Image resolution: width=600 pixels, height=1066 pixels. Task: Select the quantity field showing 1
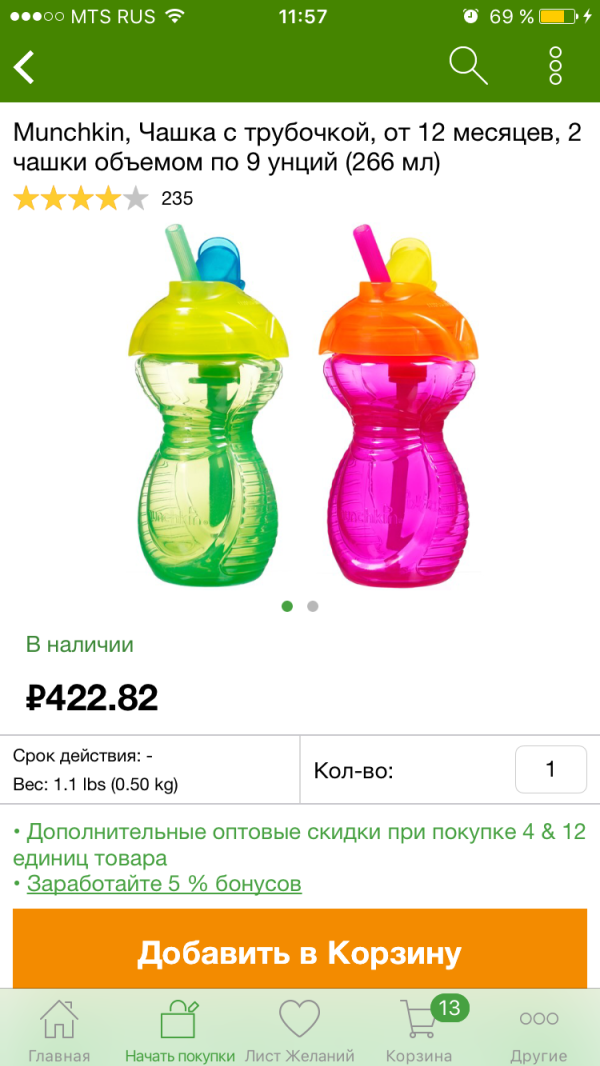(x=550, y=769)
